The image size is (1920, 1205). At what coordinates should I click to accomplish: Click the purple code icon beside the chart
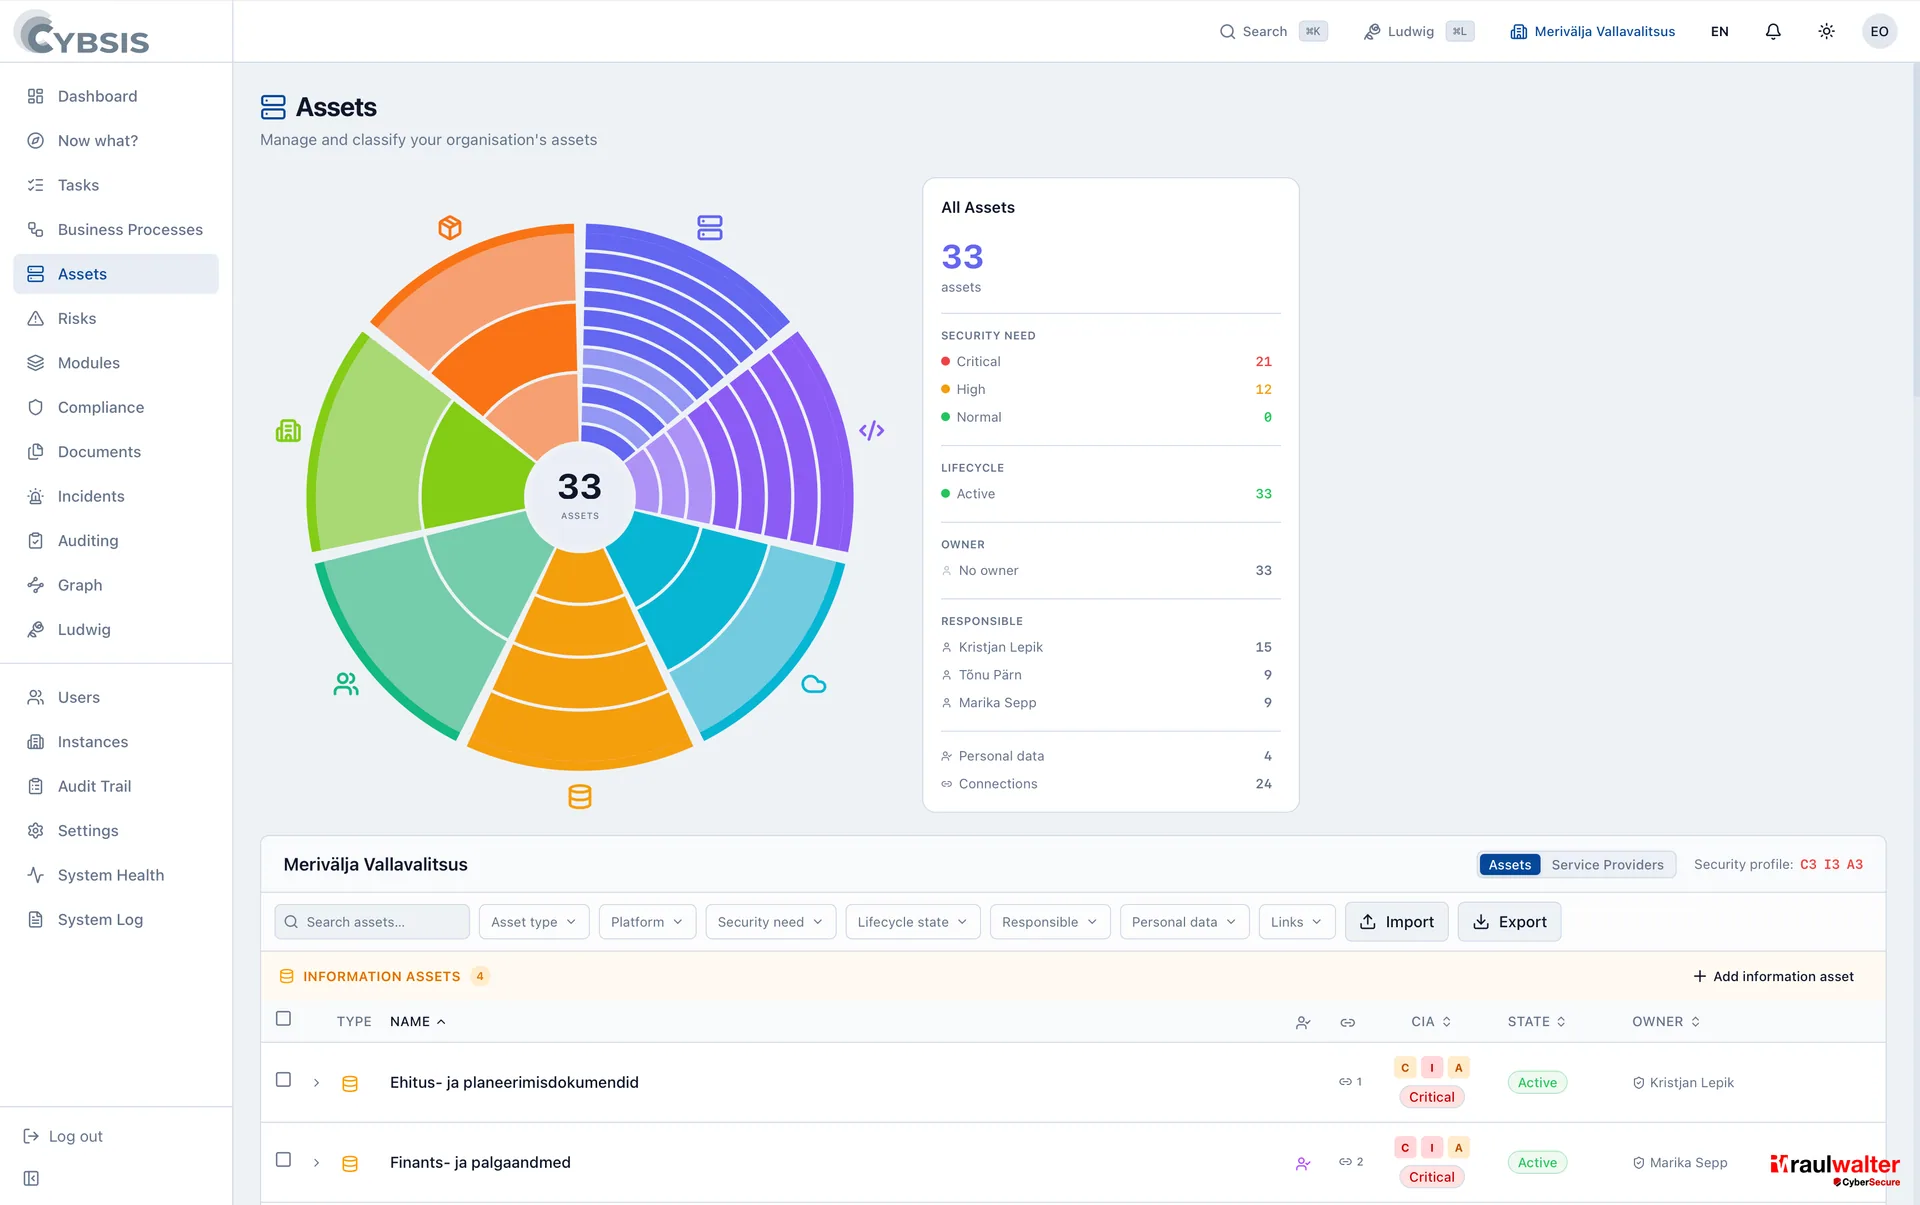(x=872, y=431)
